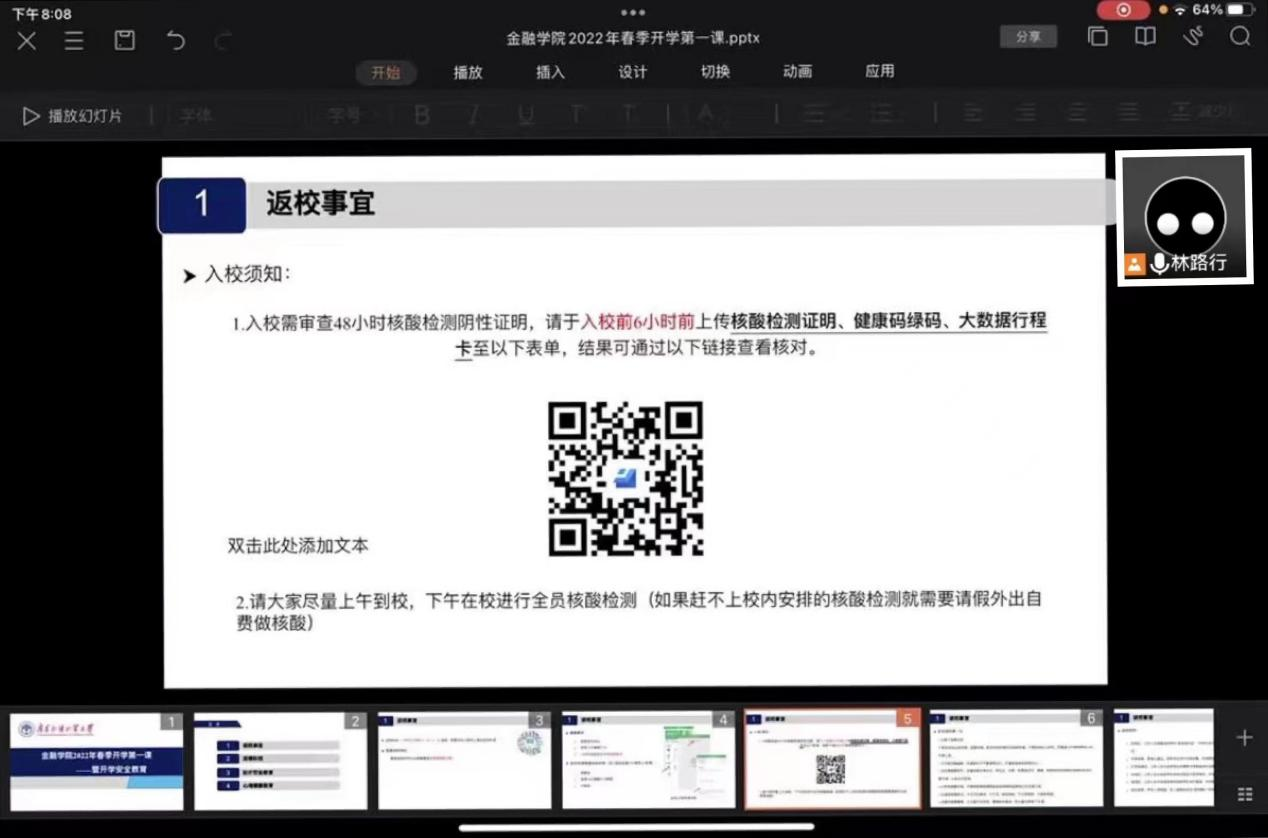
Task: Switch to the 动画 tab
Action: click(797, 72)
